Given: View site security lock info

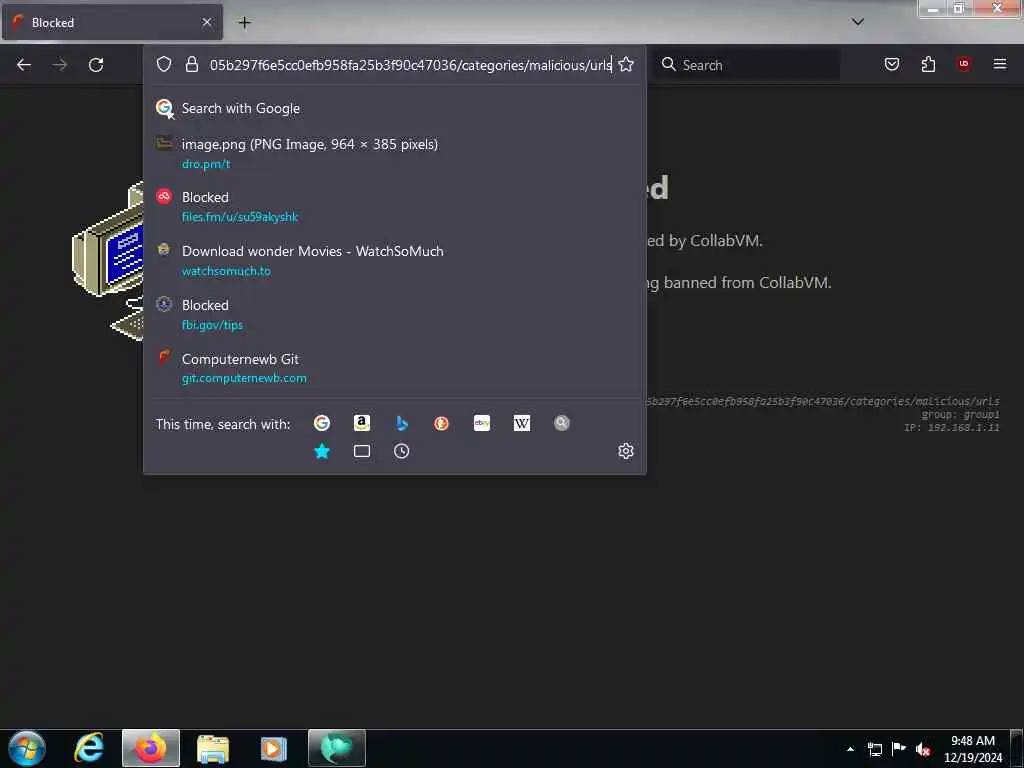Looking at the screenshot, I should pos(191,64).
